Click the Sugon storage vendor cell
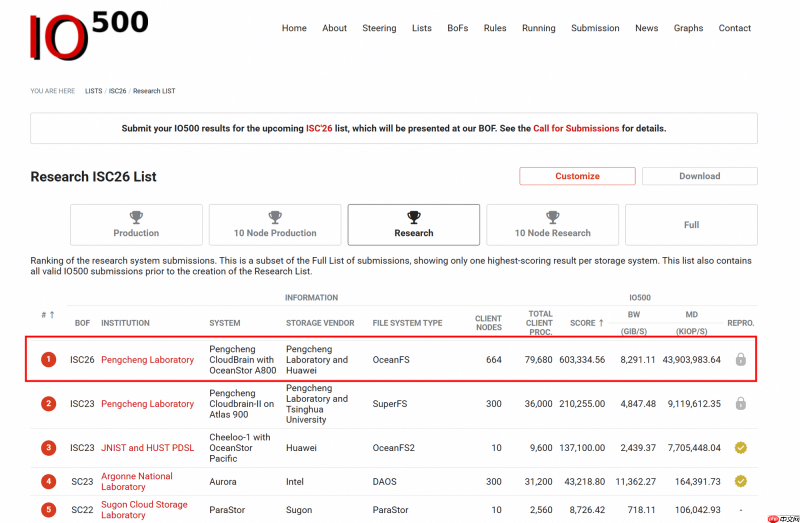This screenshot has height=523, width=800. click(298, 510)
